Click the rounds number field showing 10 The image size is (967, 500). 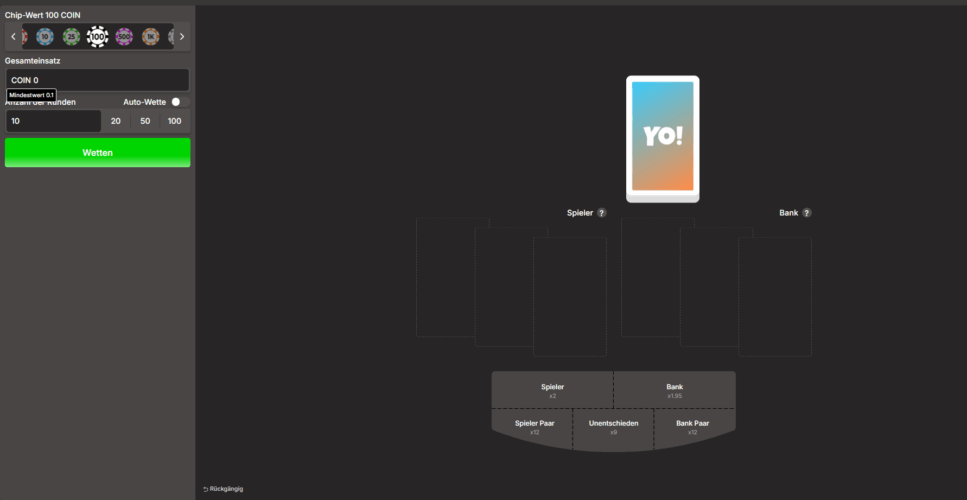click(x=53, y=121)
